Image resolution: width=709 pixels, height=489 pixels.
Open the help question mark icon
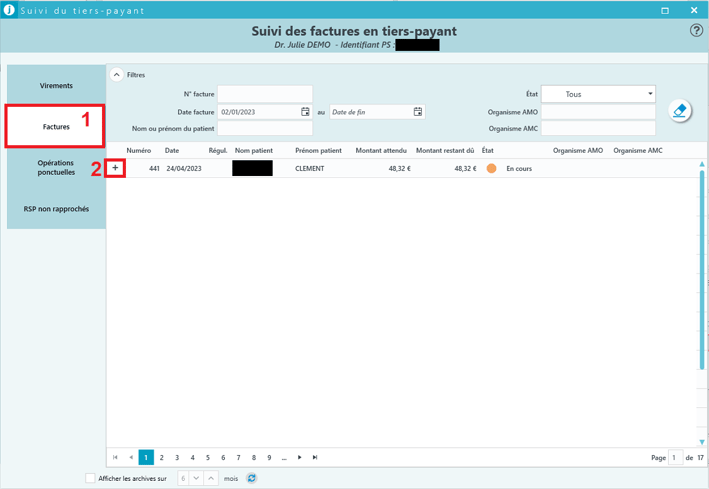(x=696, y=30)
